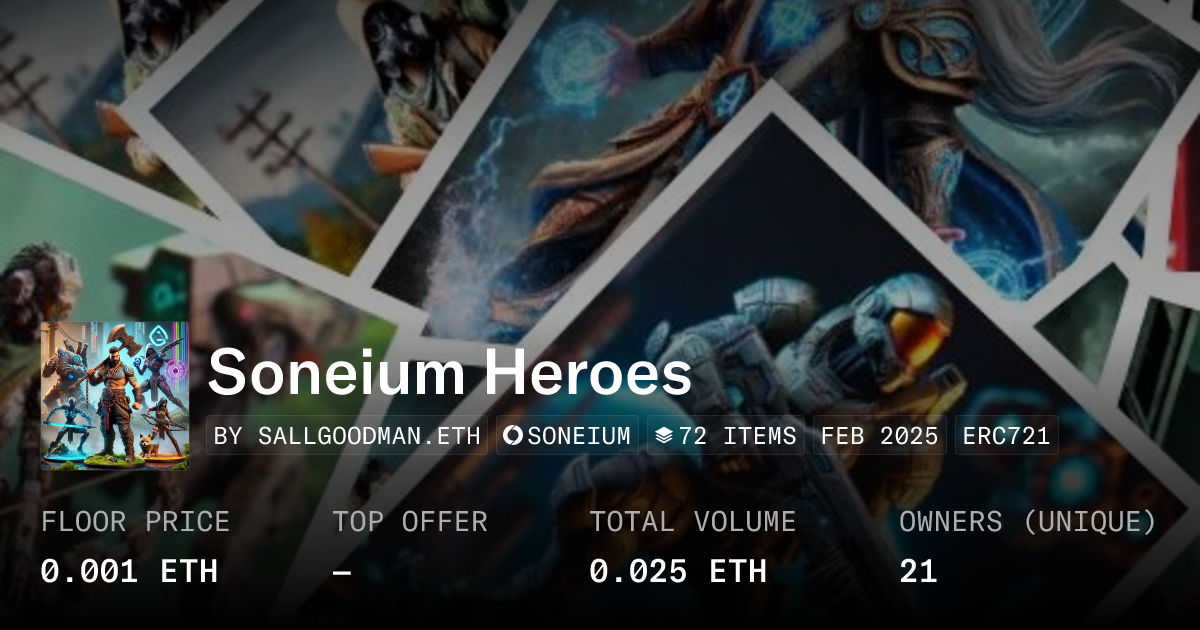Click the Soneium Heroes title text
The width and height of the screenshot is (1200, 630).
click(x=450, y=374)
